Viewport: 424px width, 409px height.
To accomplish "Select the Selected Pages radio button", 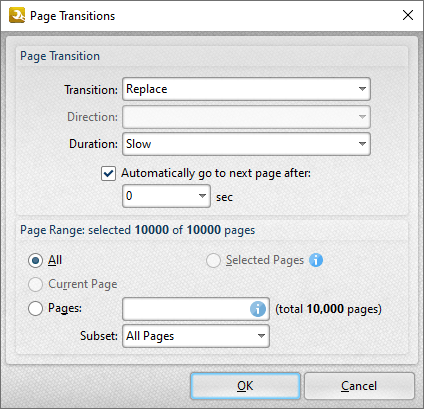I will [213, 260].
